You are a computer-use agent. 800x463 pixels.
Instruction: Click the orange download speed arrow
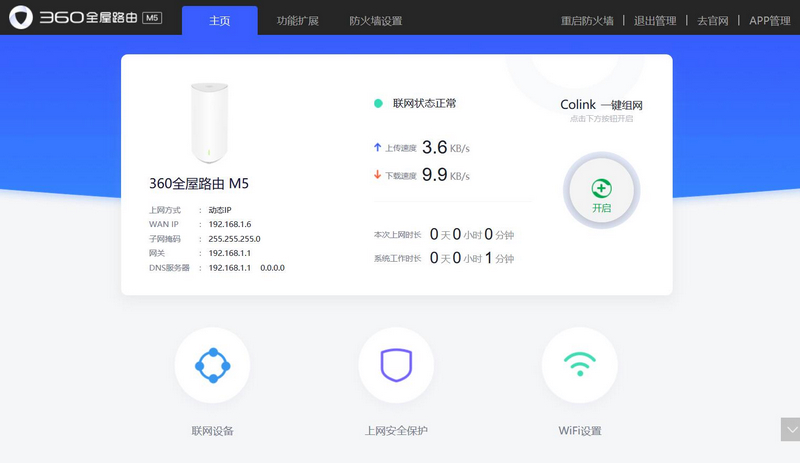coord(378,175)
